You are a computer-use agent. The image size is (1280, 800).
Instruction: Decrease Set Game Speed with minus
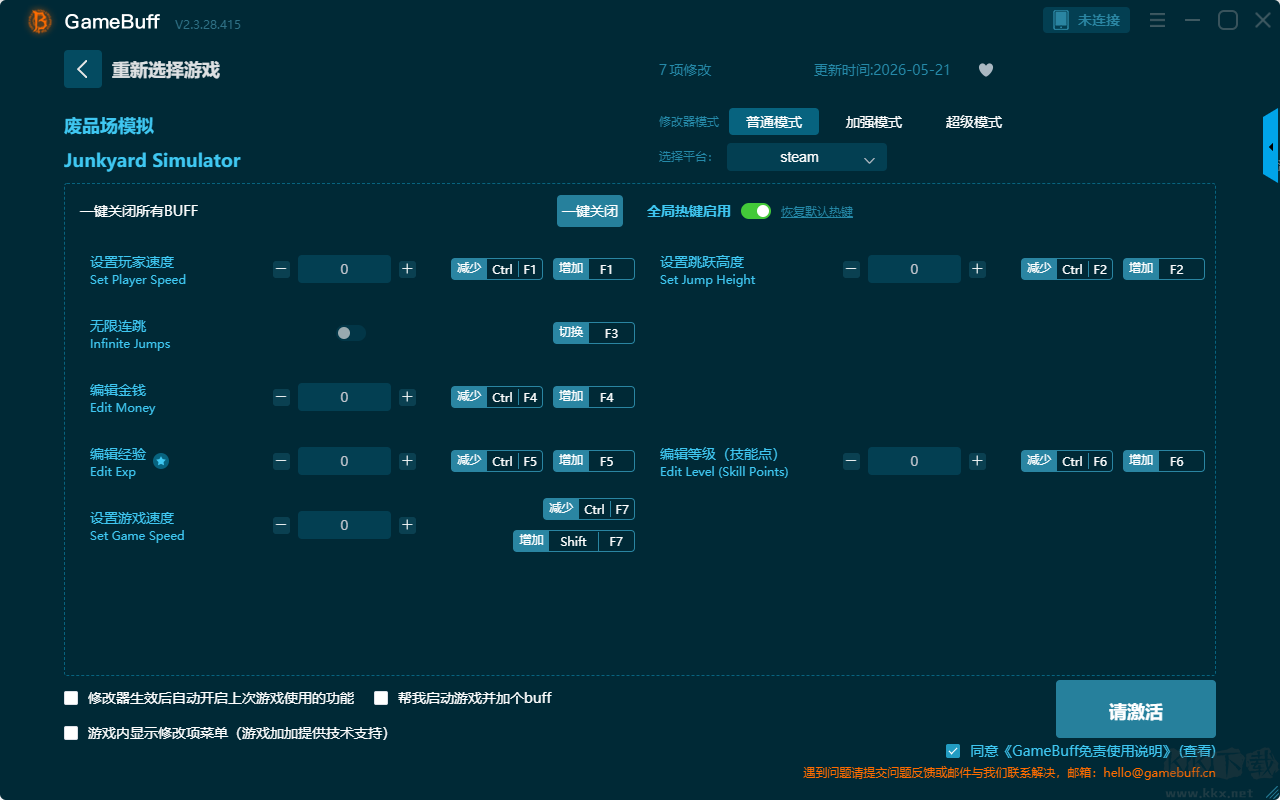(x=281, y=525)
